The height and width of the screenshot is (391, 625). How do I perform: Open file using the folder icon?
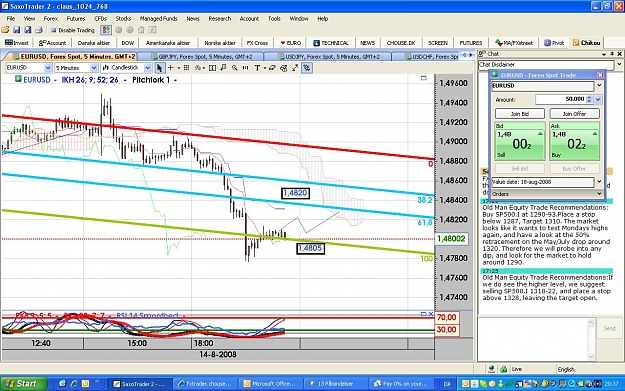[6, 30]
